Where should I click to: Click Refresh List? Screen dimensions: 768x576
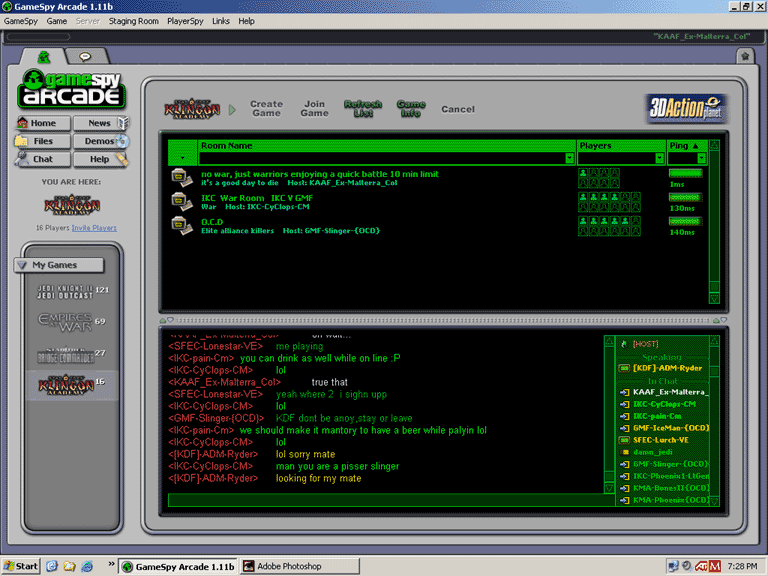[363, 109]
